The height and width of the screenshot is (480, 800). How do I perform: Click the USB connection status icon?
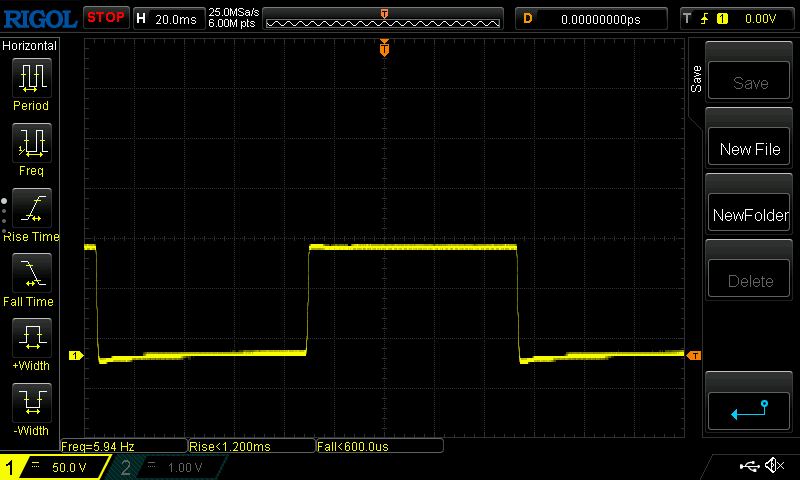(748, 466)
